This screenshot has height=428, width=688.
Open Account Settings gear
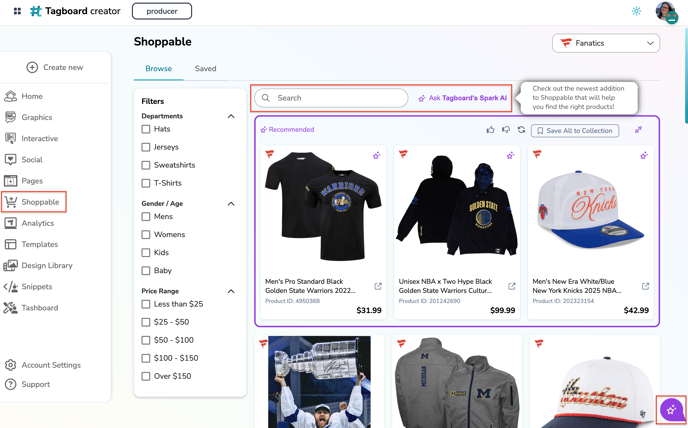11,365
